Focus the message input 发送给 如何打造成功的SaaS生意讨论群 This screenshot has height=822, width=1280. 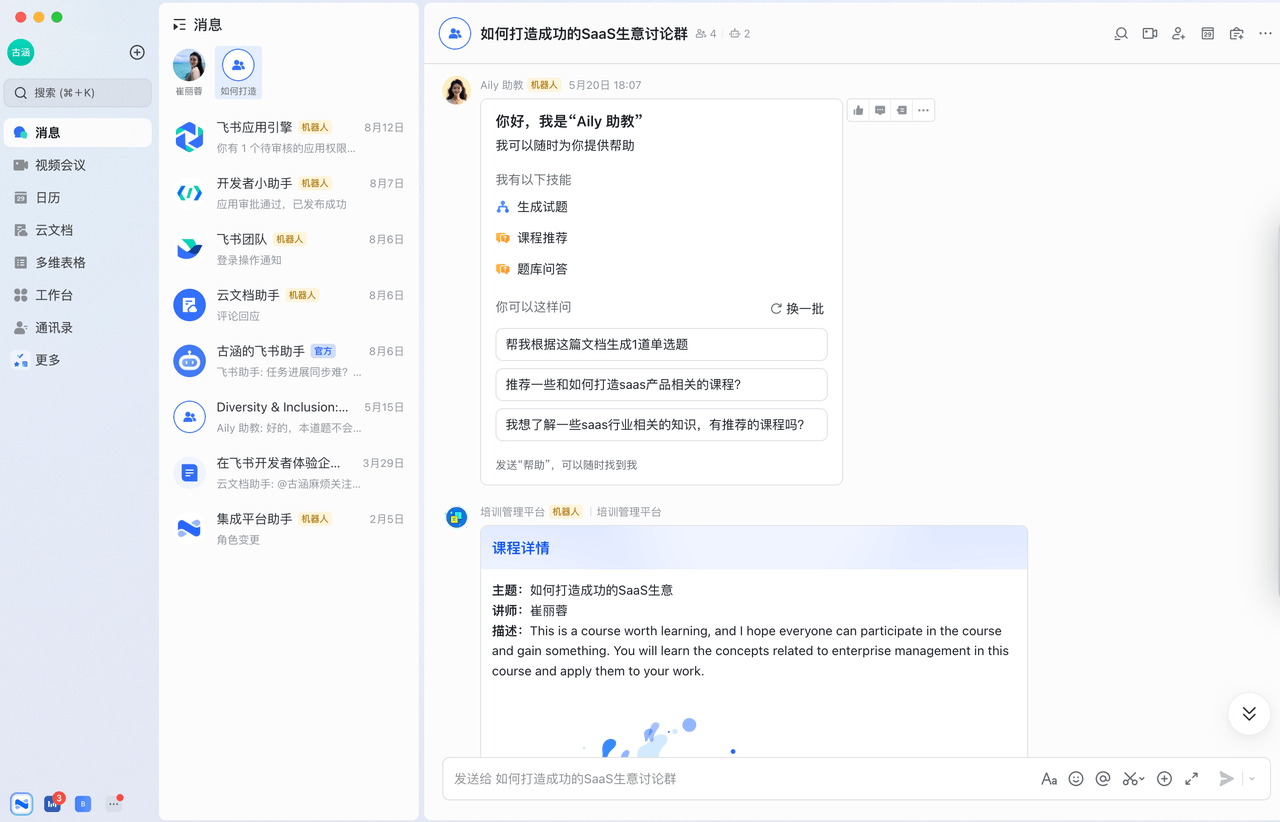[740, 779]
